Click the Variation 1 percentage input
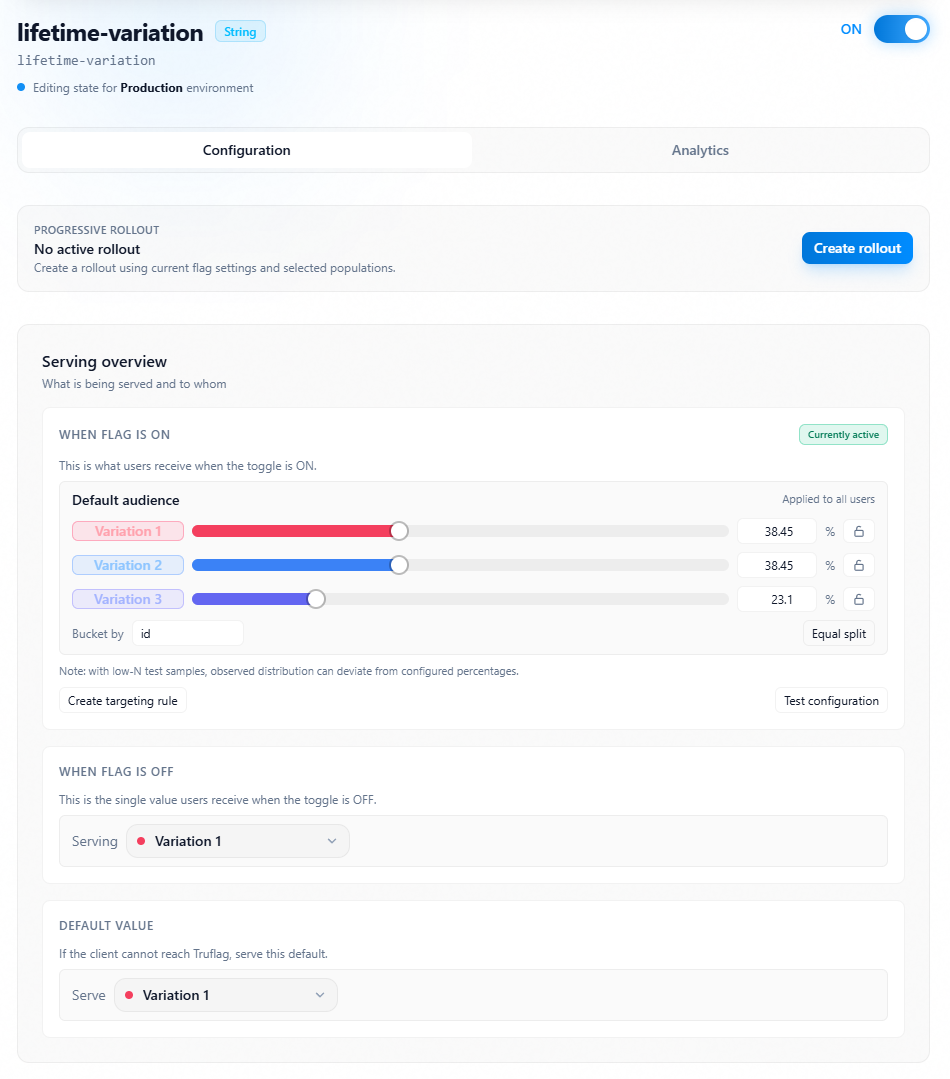950x1079 pixels. (x=777, y=531)
